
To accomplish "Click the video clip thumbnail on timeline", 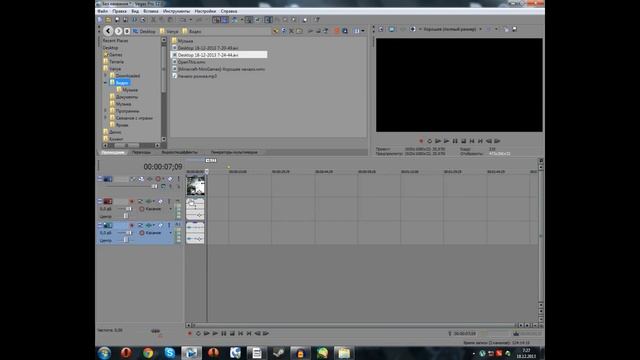I will coord(196,186).
